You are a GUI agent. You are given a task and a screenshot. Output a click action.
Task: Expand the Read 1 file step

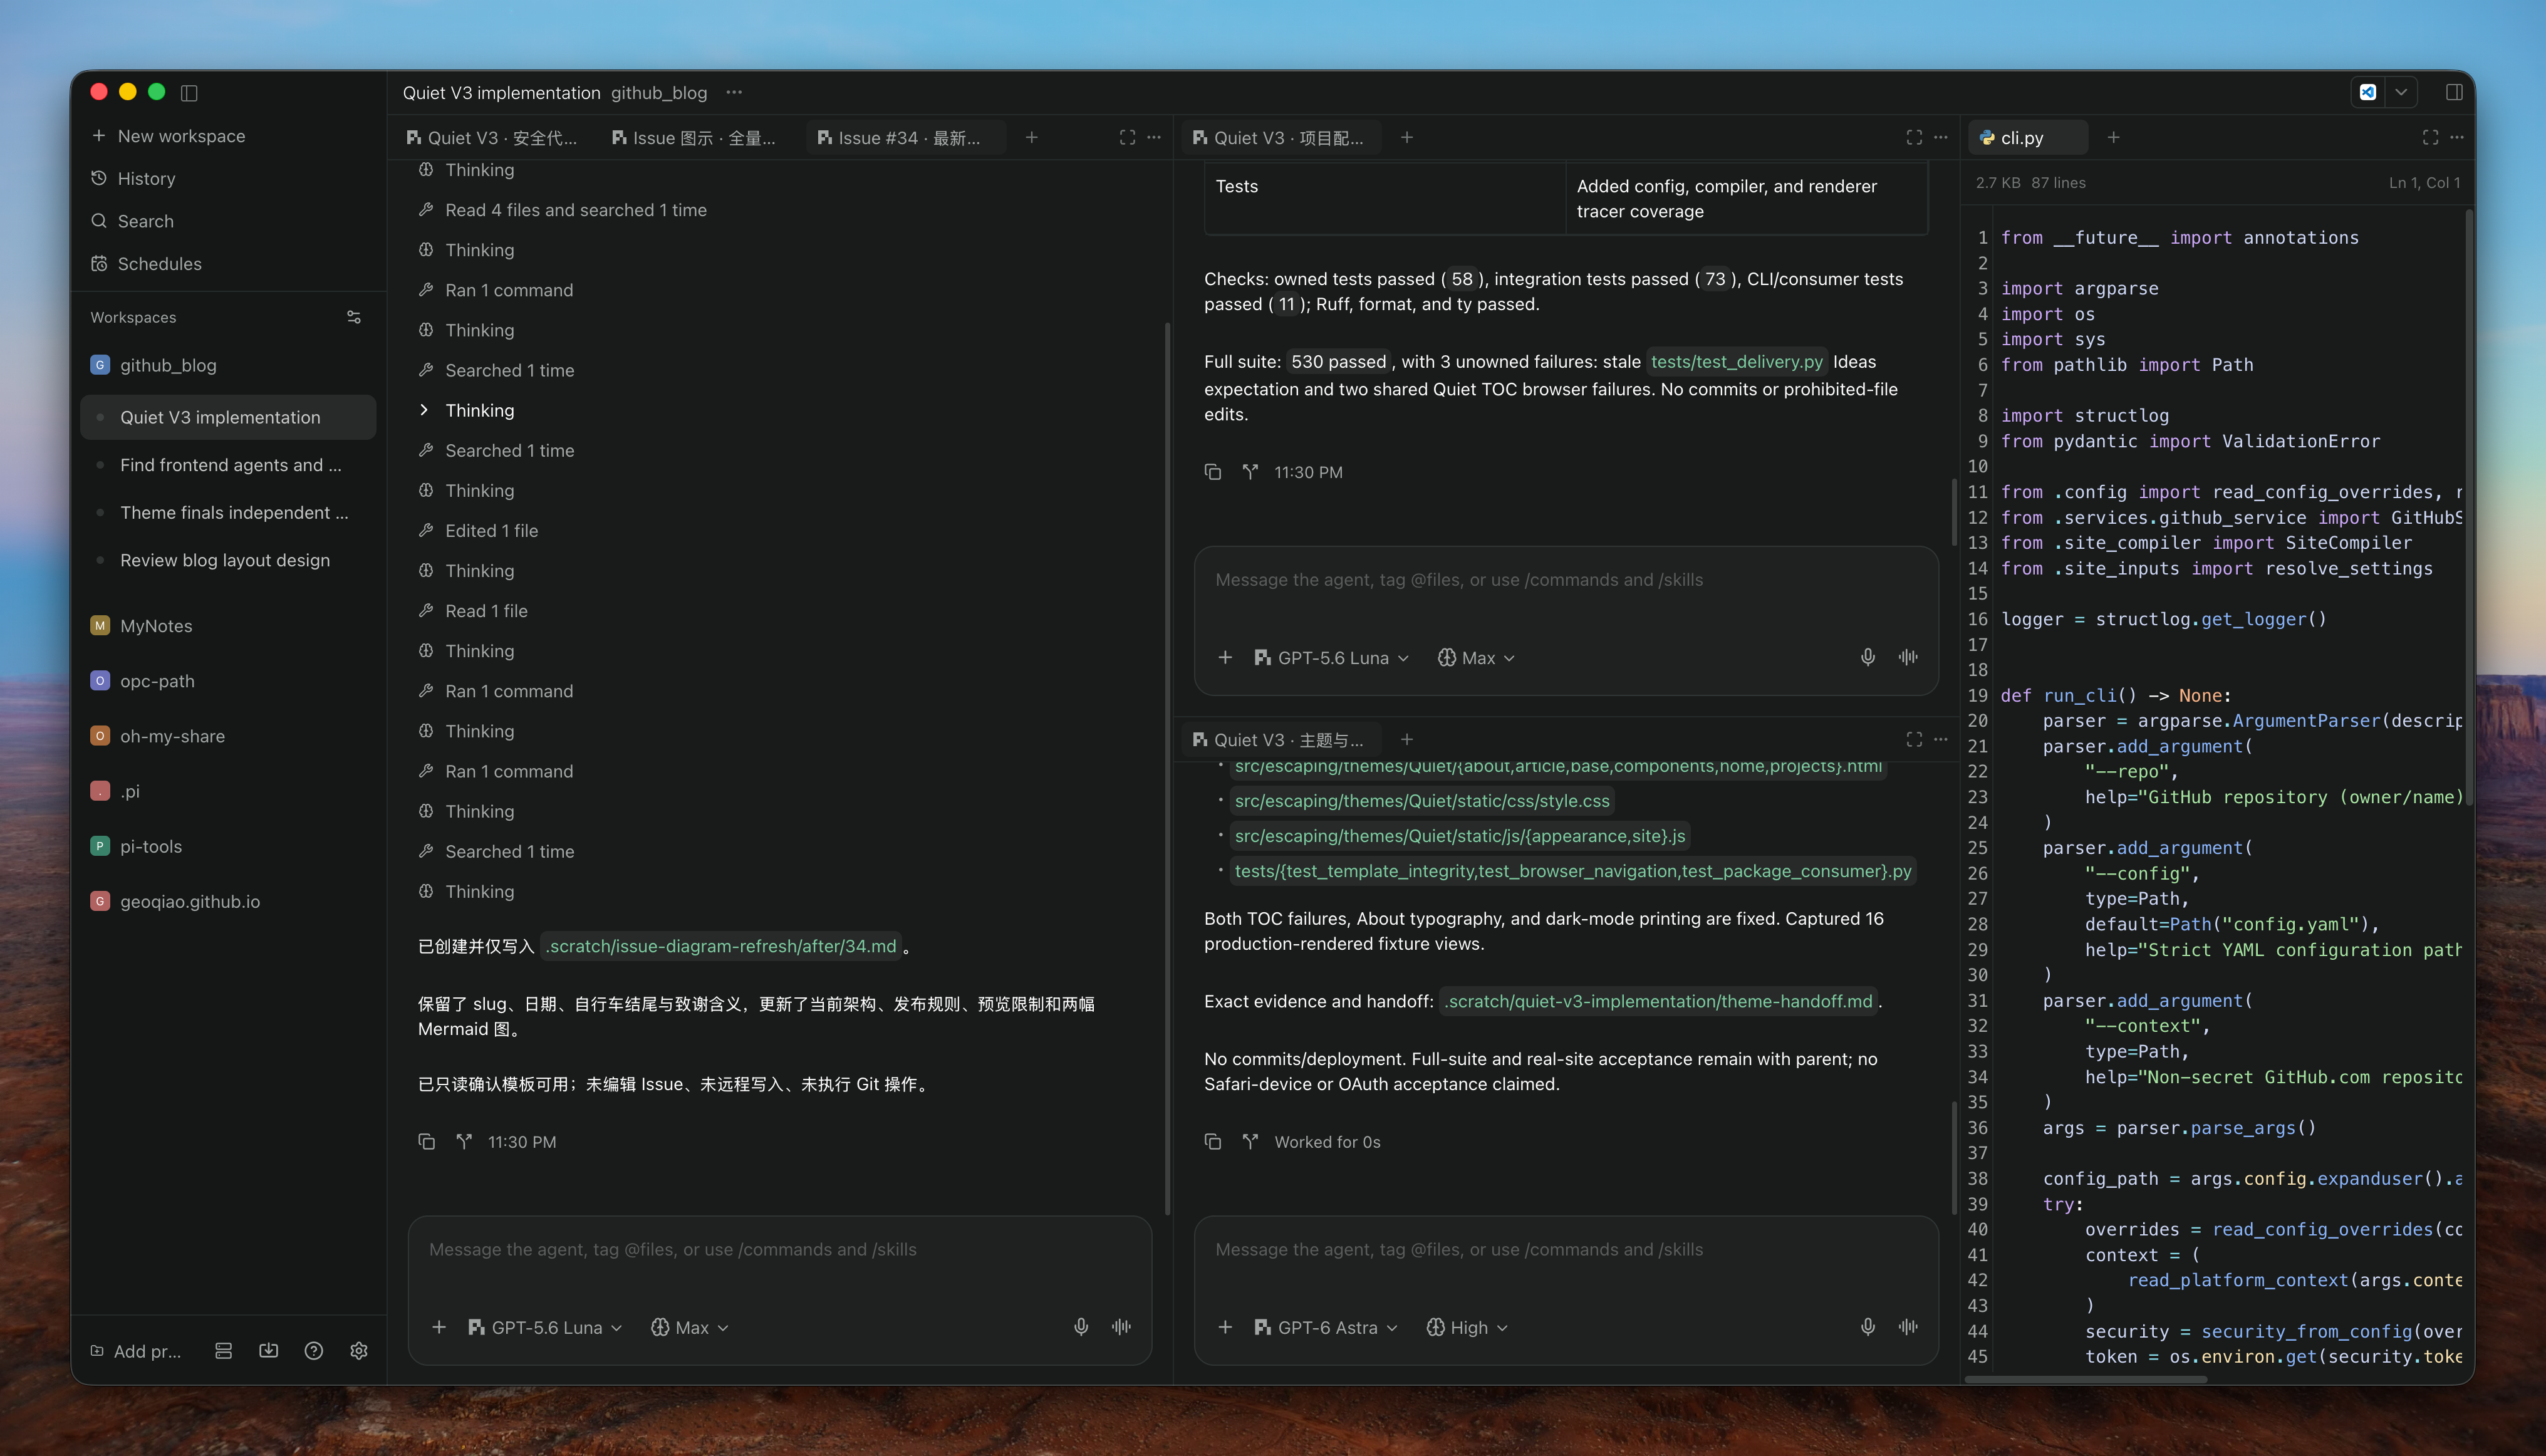473,610
